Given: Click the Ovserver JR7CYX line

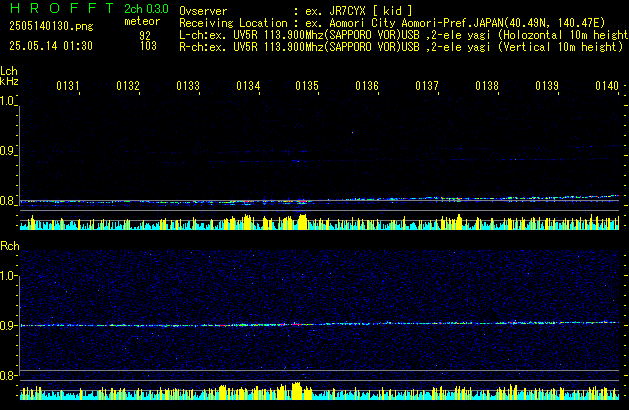Looking at the screenshot, I should 296,11.
